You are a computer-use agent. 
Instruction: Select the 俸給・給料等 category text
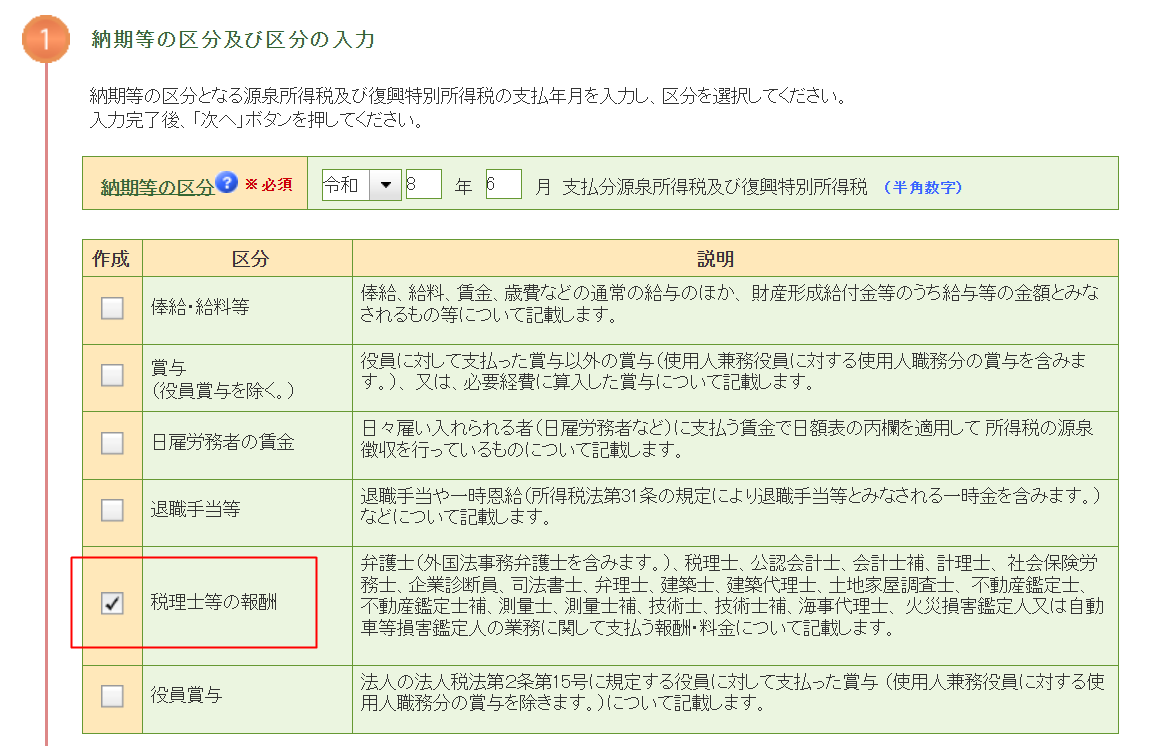[x=200, y=307]
